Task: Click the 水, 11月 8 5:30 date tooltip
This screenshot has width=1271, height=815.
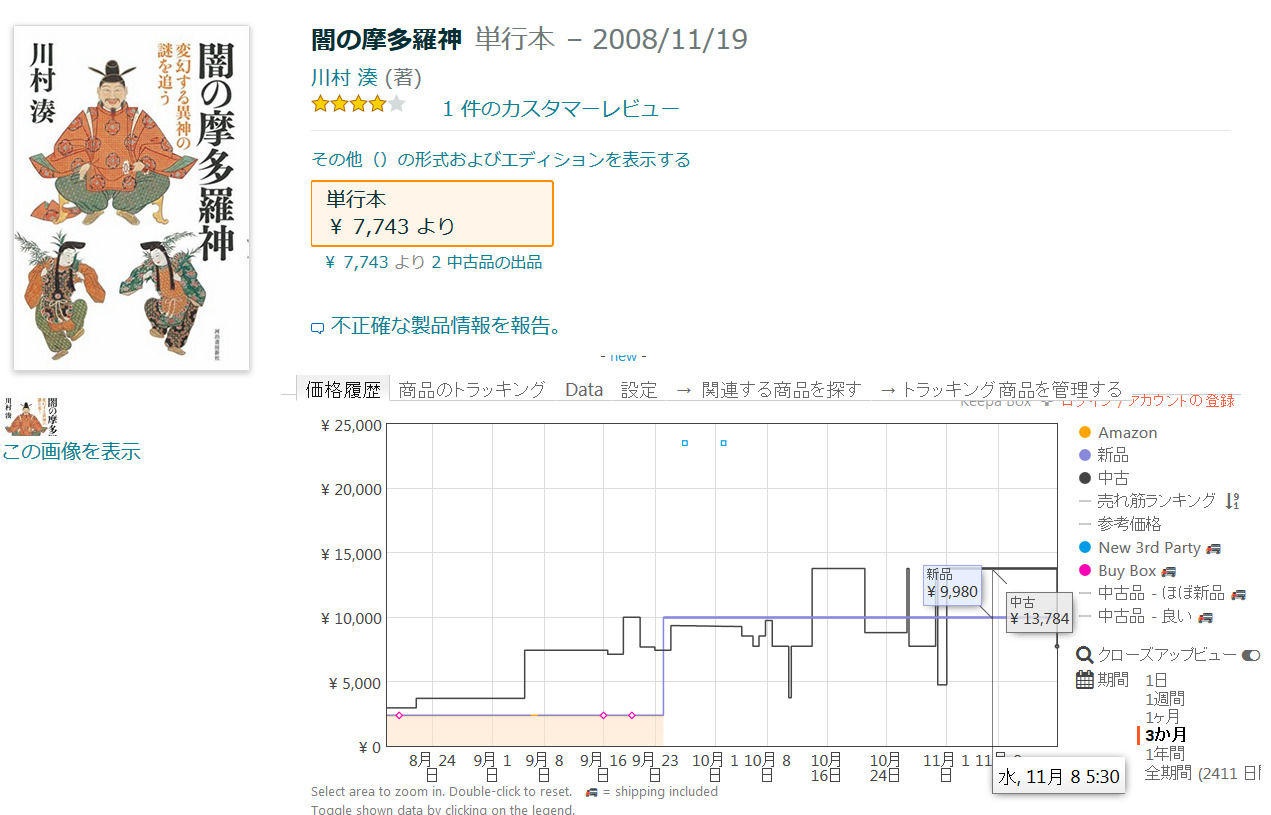Action: (x=1058, y=776)
